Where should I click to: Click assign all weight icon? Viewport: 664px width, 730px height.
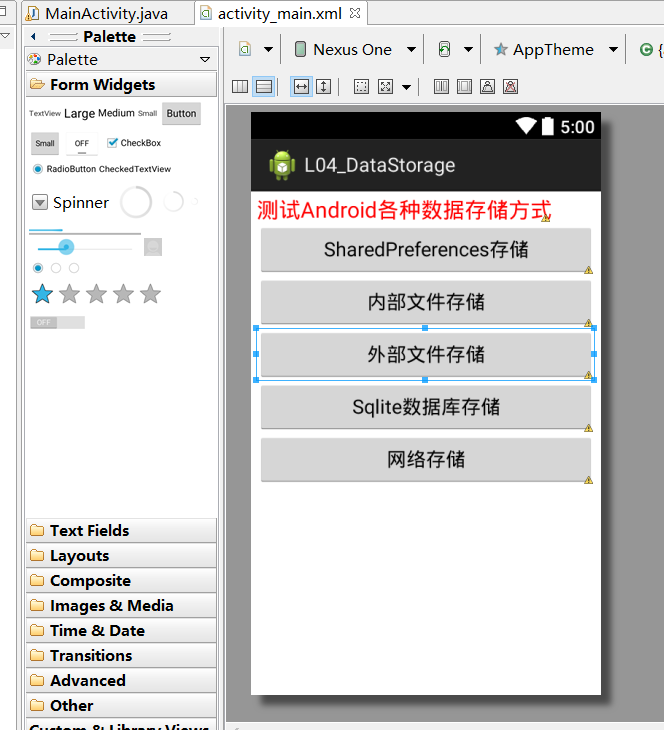point(464,87)
